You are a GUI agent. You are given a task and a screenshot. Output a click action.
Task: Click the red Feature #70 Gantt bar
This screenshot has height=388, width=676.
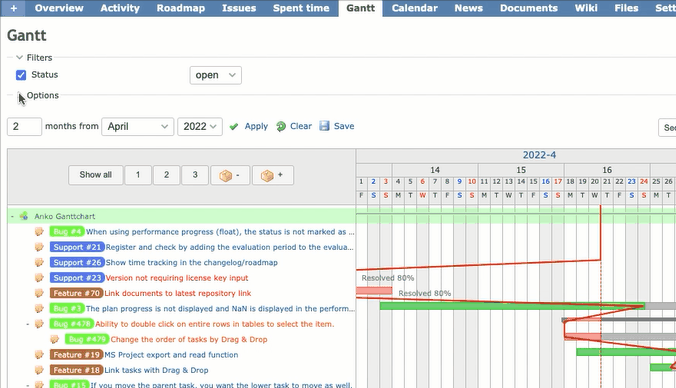coord(374,291)
